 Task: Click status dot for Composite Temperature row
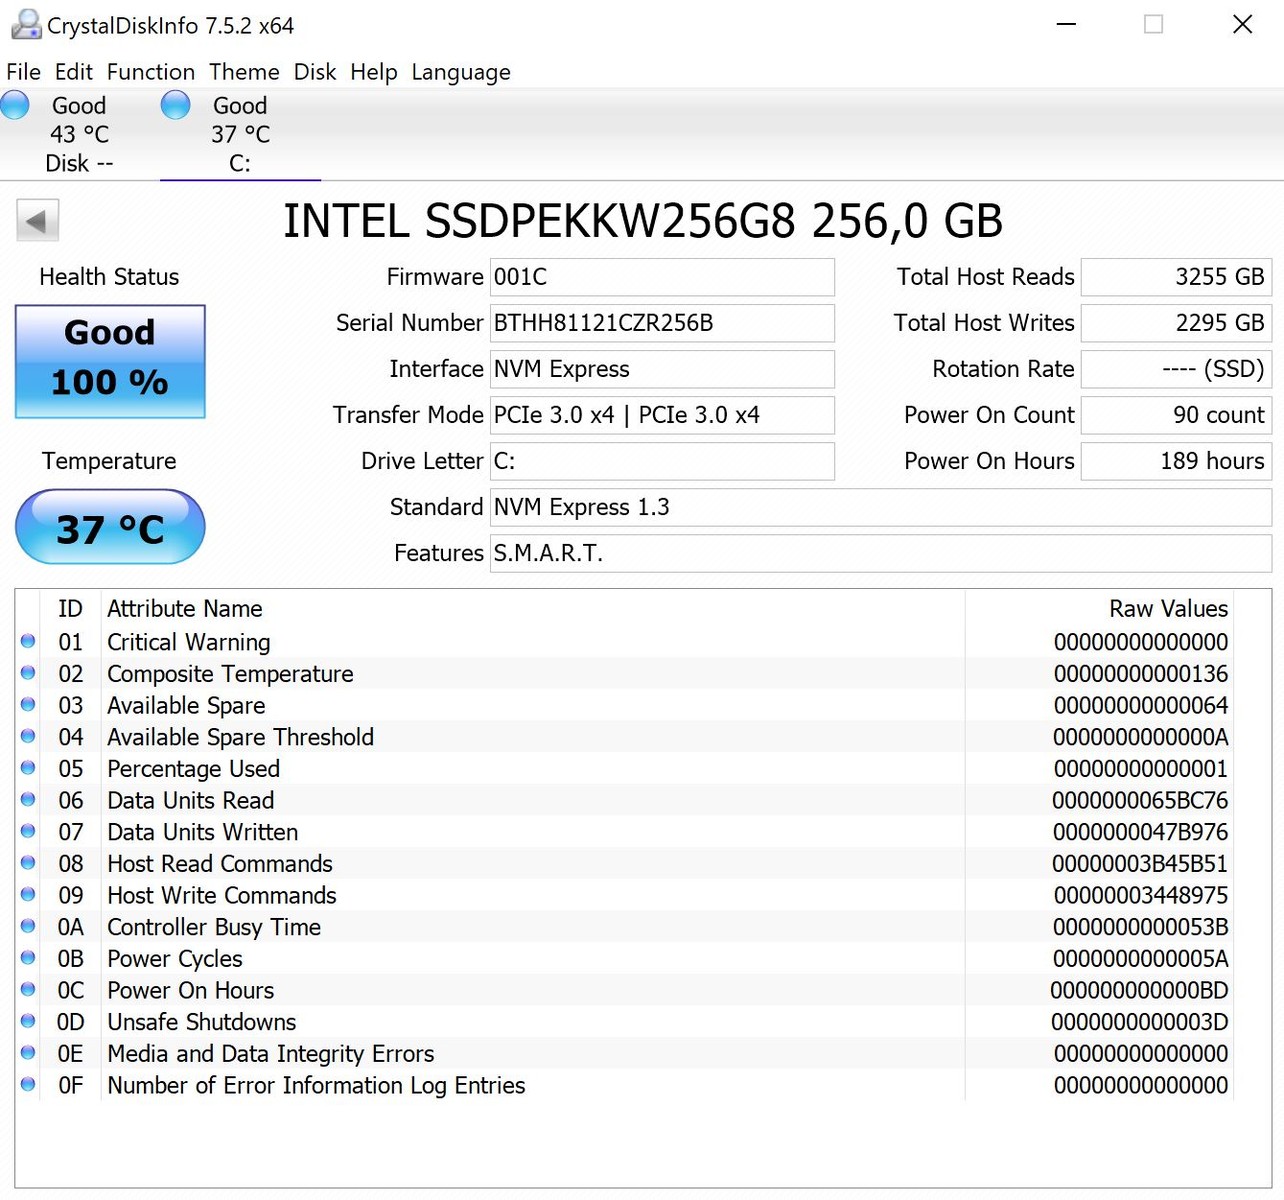[x=28, y=673]
